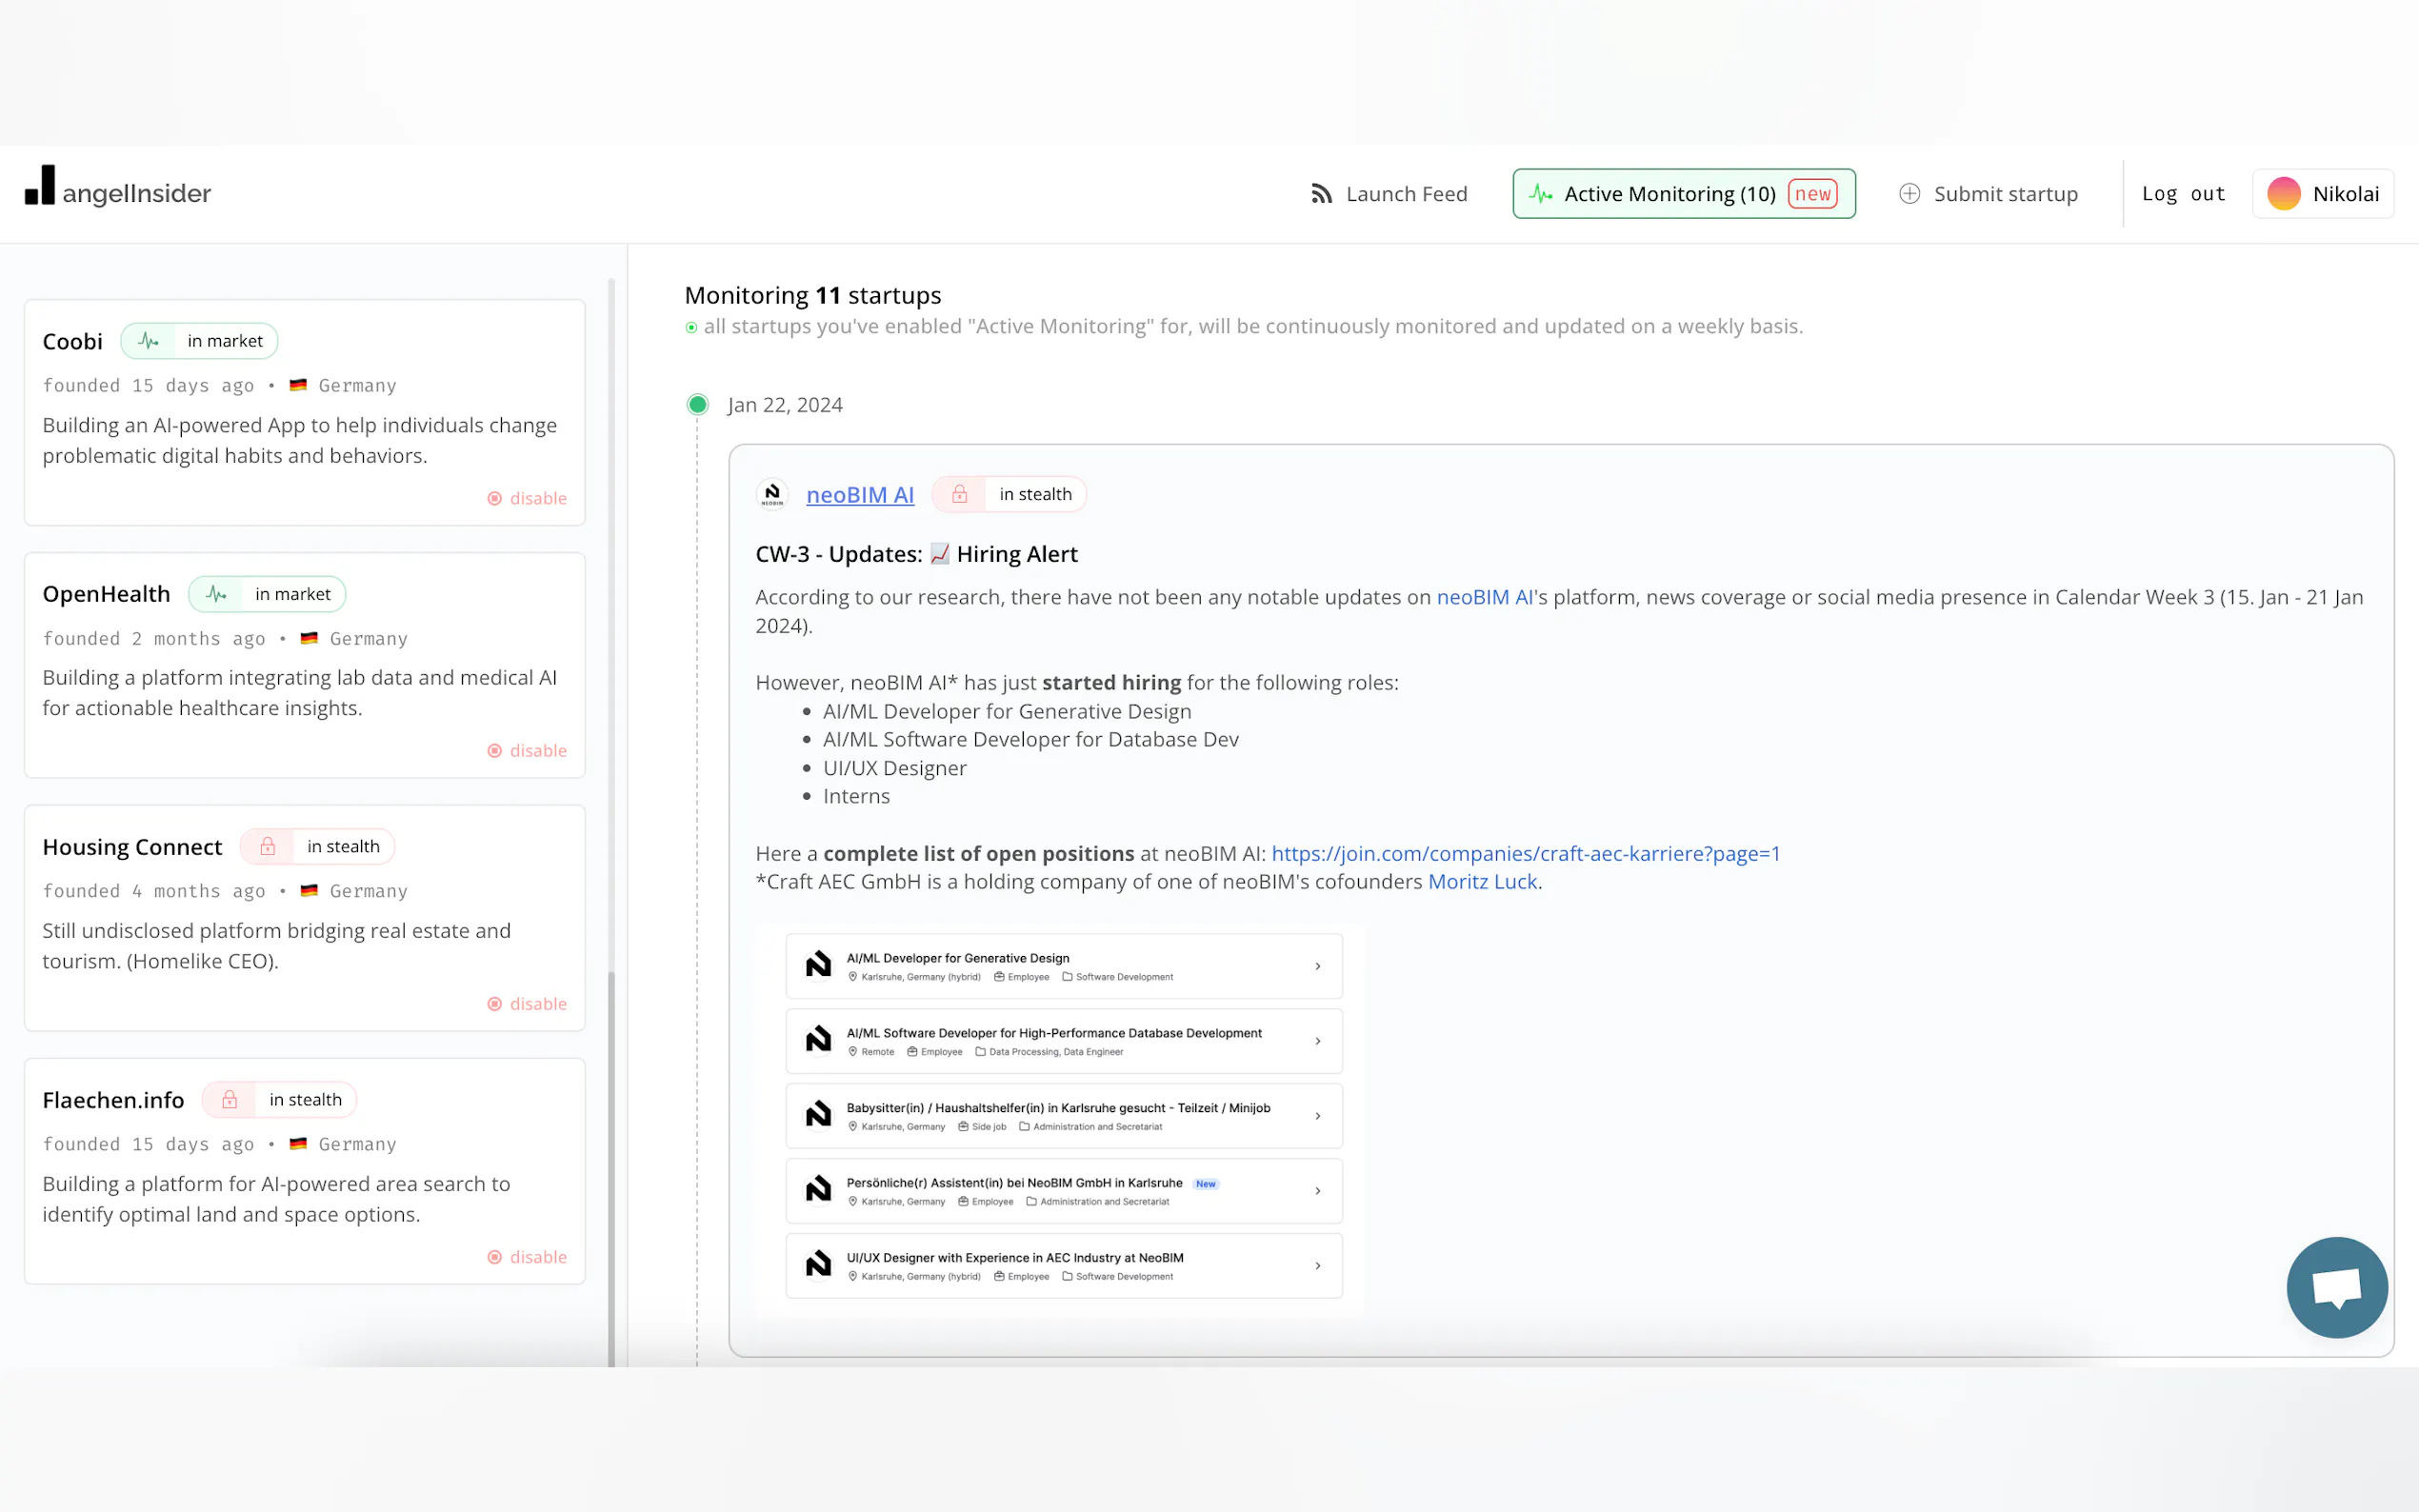Click the Launch Feed RSS icon
This screenshot has height=1512, width=2419.
(x=1321, y=194)
